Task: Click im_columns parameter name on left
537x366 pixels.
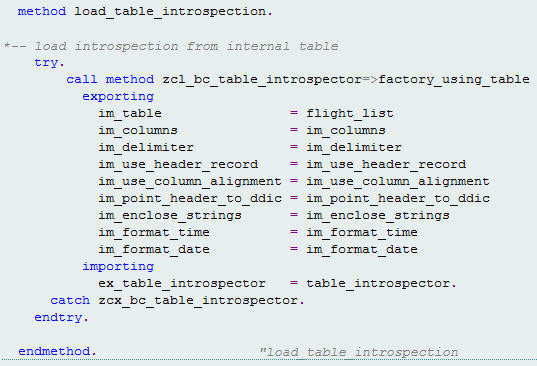Action: [138, 130]
